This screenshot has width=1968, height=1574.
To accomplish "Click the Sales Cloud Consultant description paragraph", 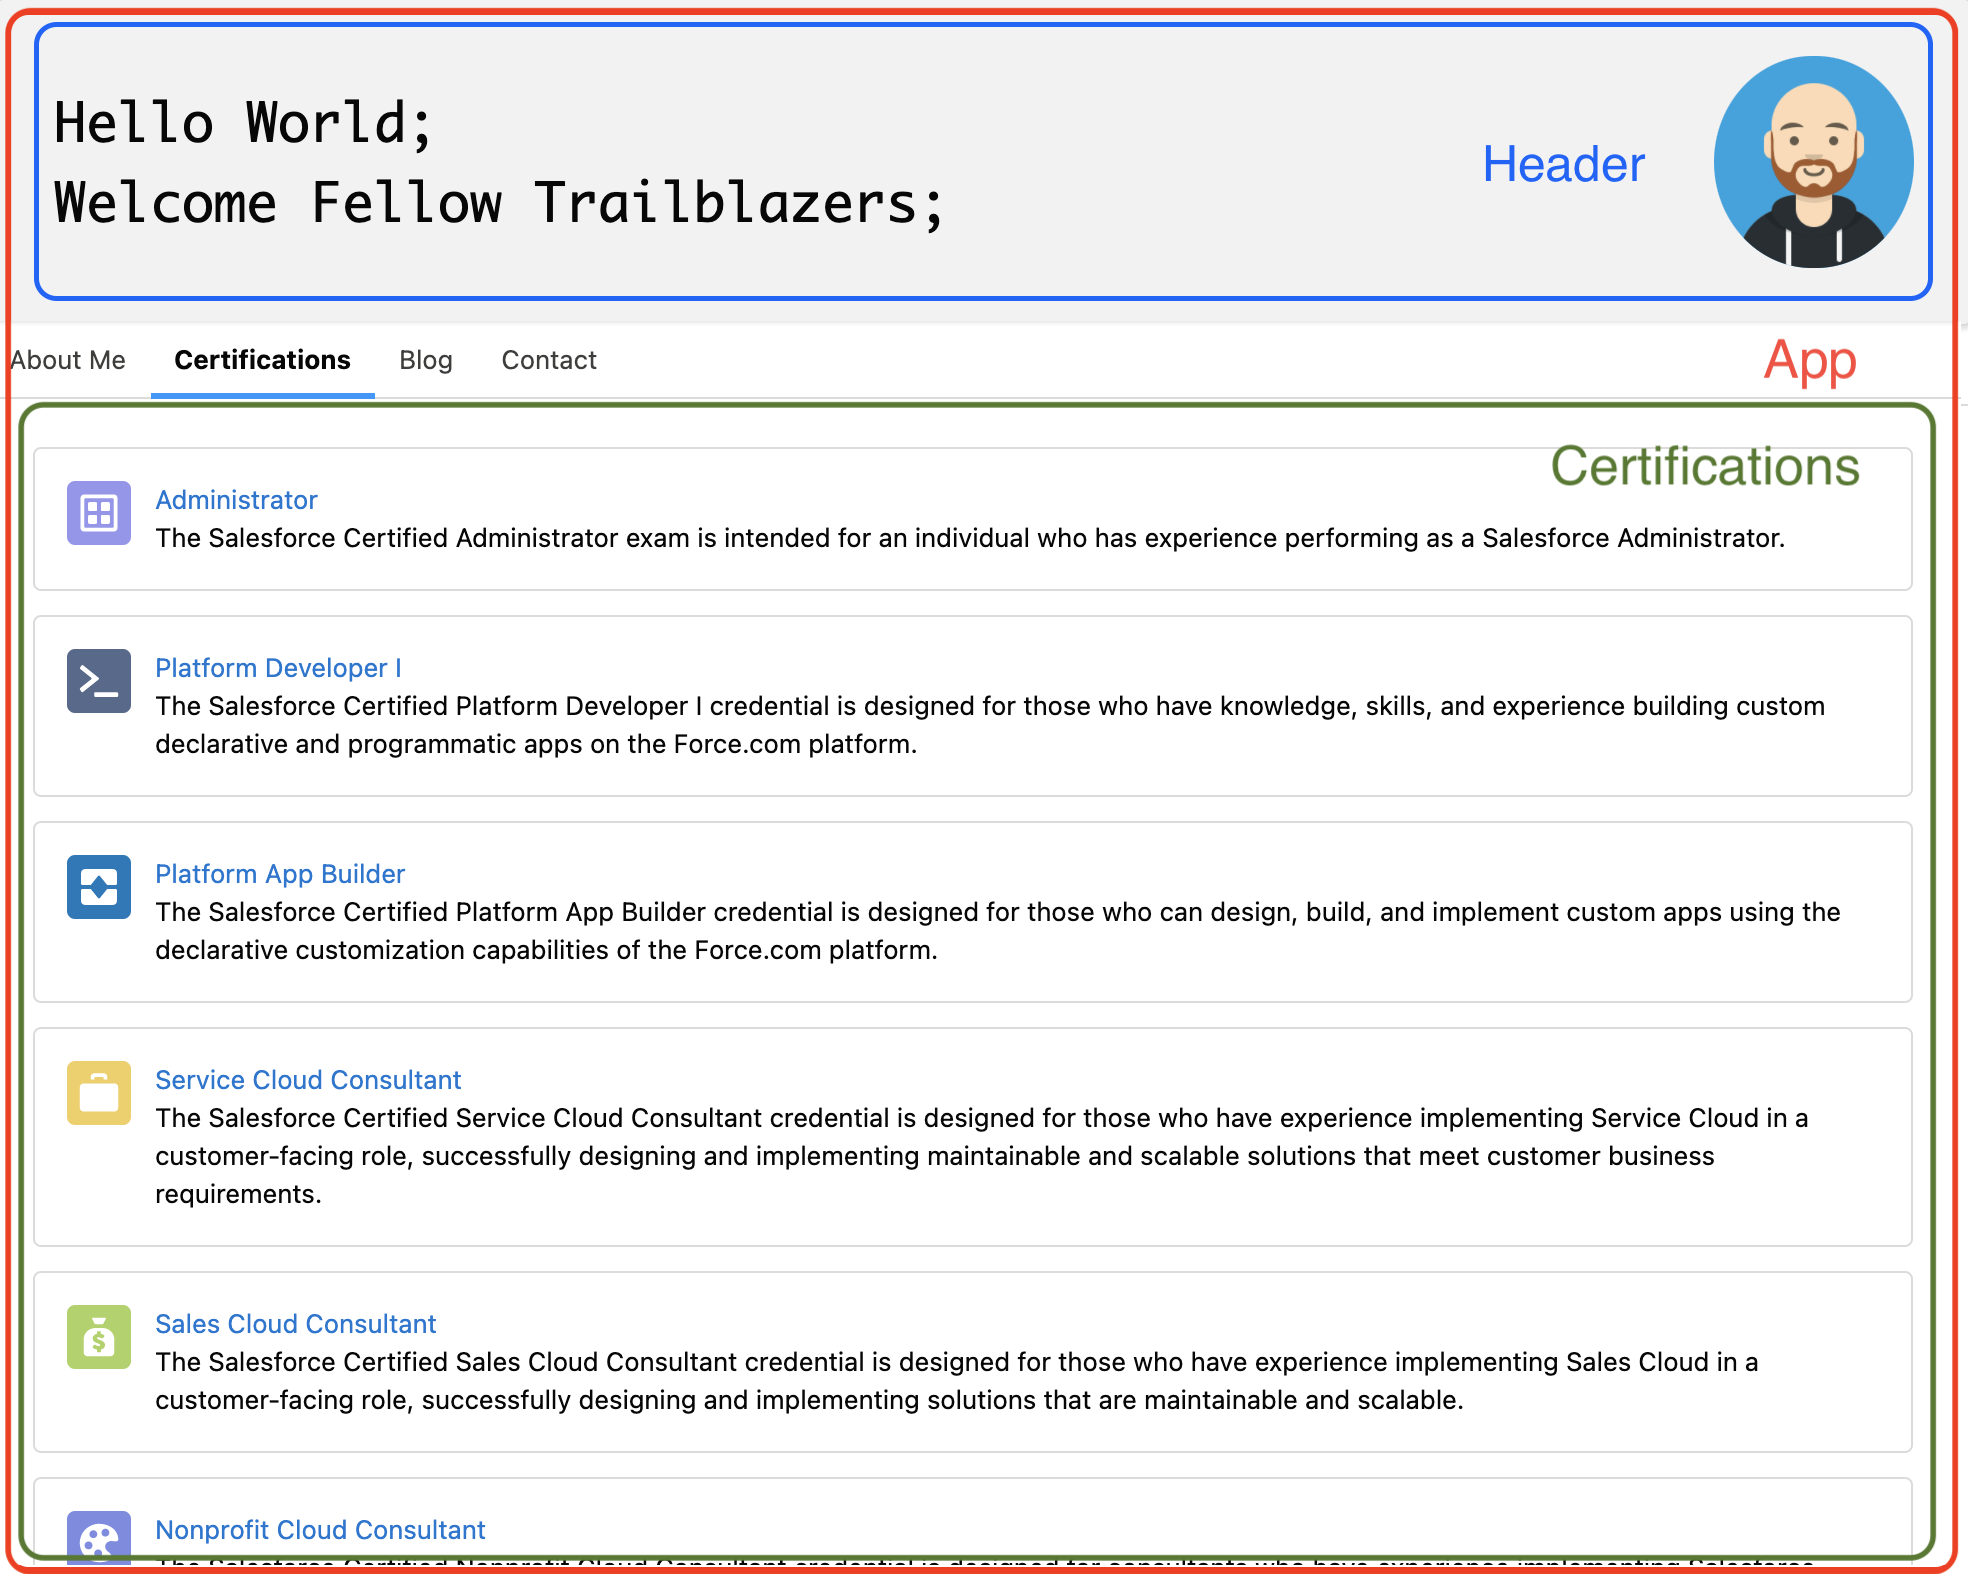I will tap(957, 1381).
